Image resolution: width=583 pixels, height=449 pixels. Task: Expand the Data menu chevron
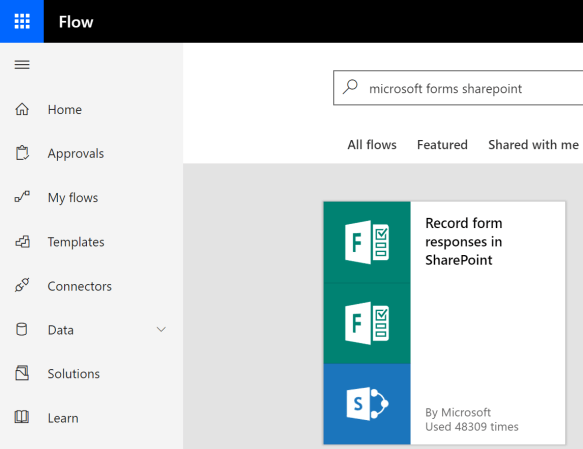[161, 329]
